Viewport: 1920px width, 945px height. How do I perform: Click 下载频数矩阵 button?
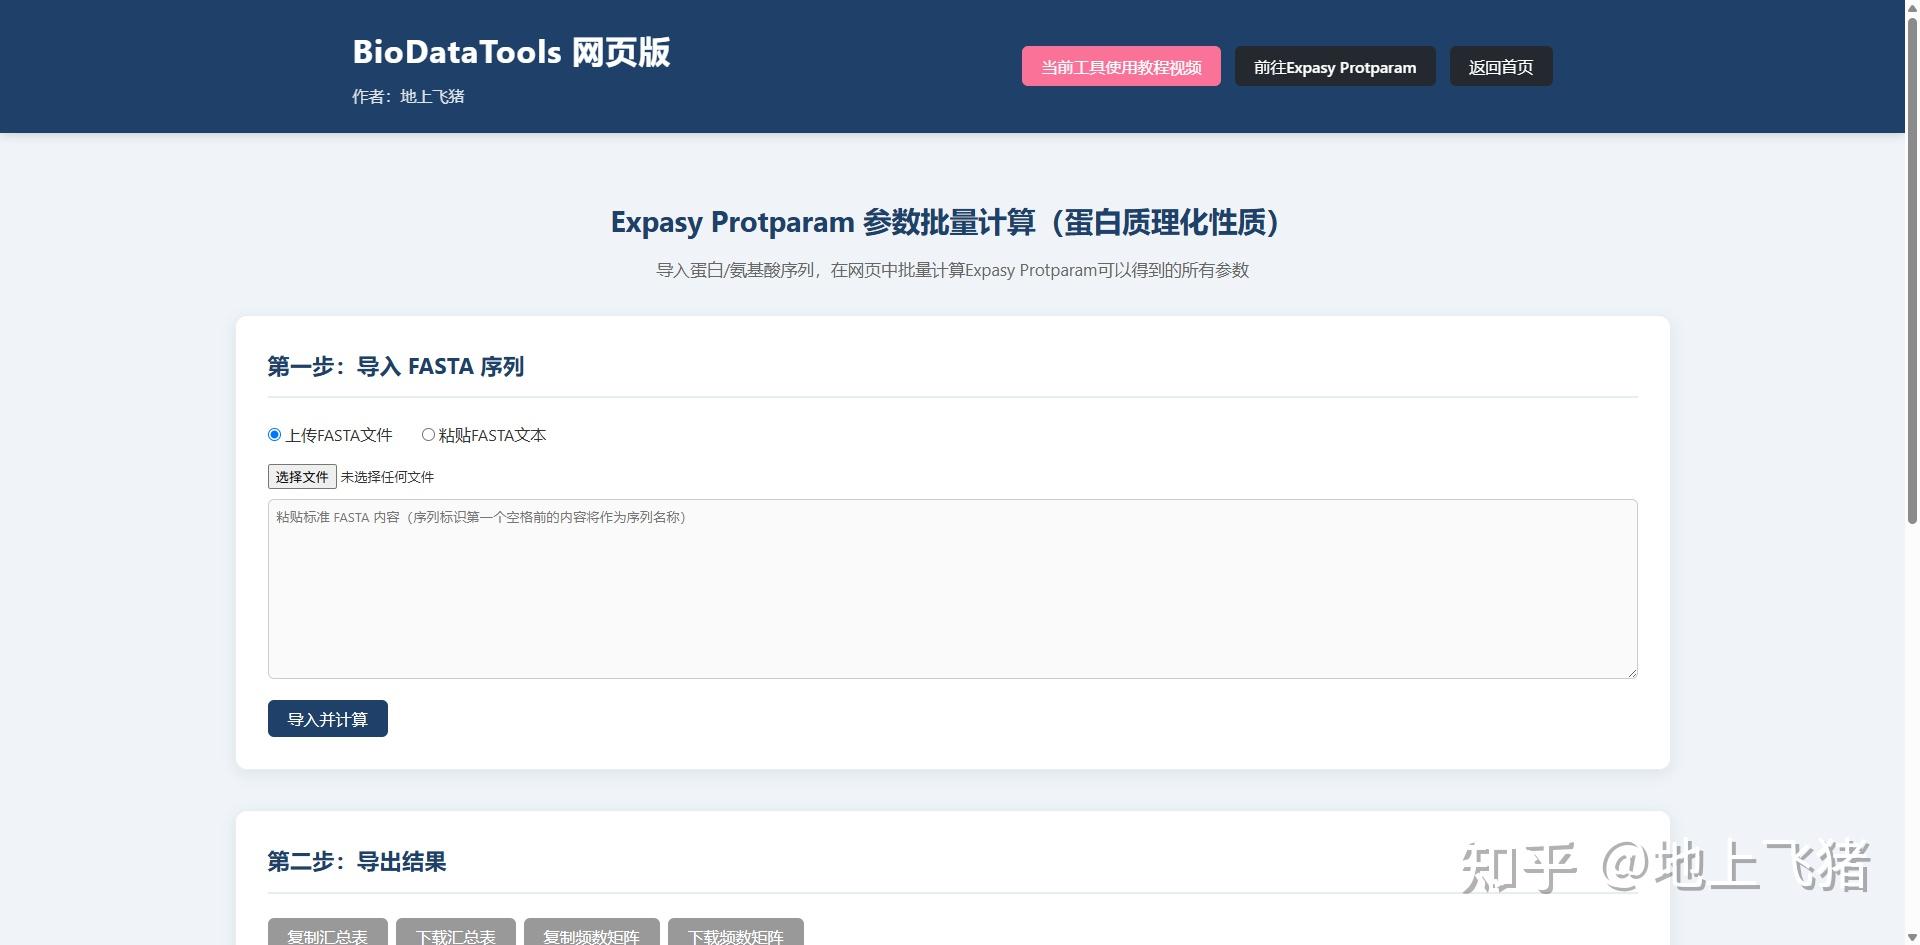[736, 932]
